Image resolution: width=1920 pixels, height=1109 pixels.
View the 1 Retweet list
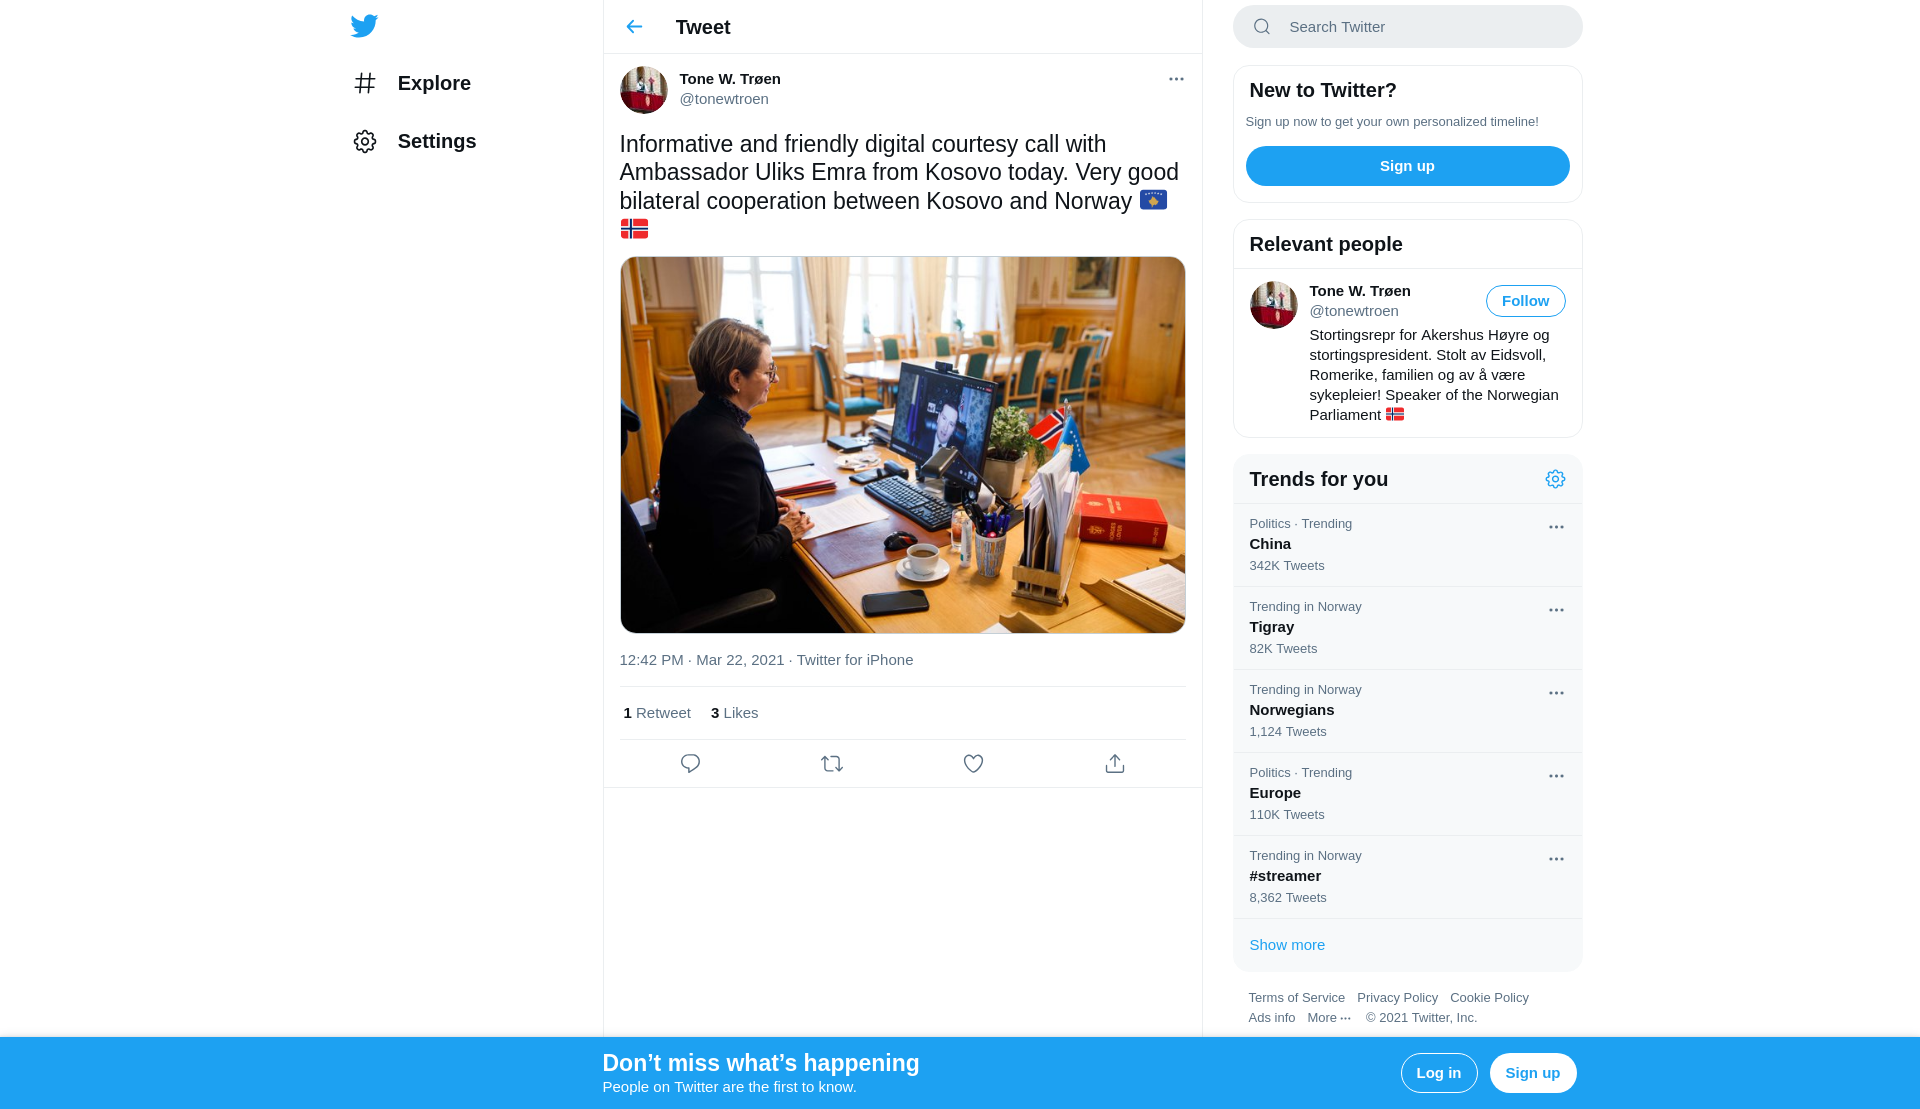pyautogui.click(x=657, y=713)
